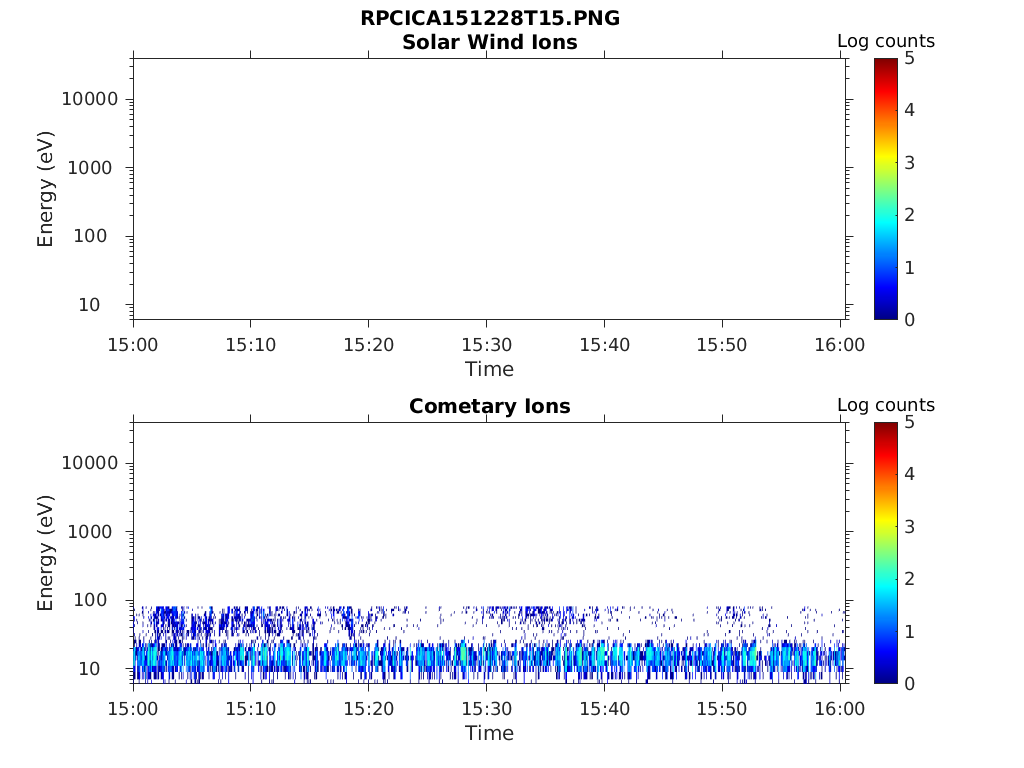Click the 10000 energy tick on the top plot
This screenshot has width=1024, height=768.
tap(90, 99)
